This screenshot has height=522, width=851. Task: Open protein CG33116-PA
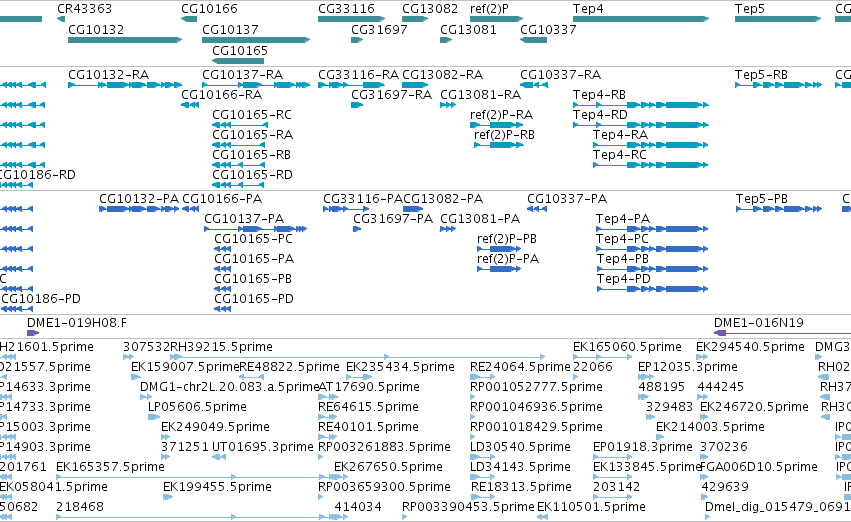[363, 199]
